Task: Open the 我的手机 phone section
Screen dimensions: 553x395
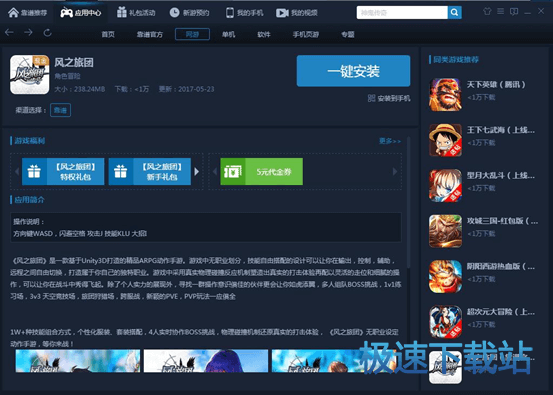Action: click(x=244, y=13)
